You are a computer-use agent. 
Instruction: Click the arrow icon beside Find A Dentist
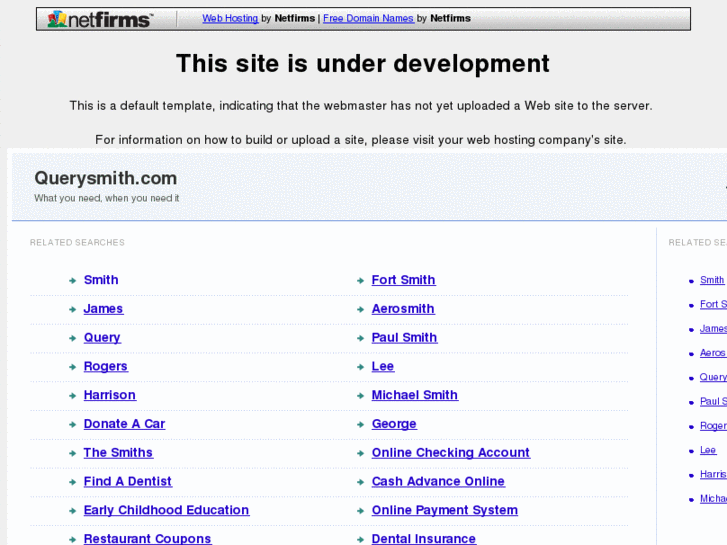(x=72, y=482)
